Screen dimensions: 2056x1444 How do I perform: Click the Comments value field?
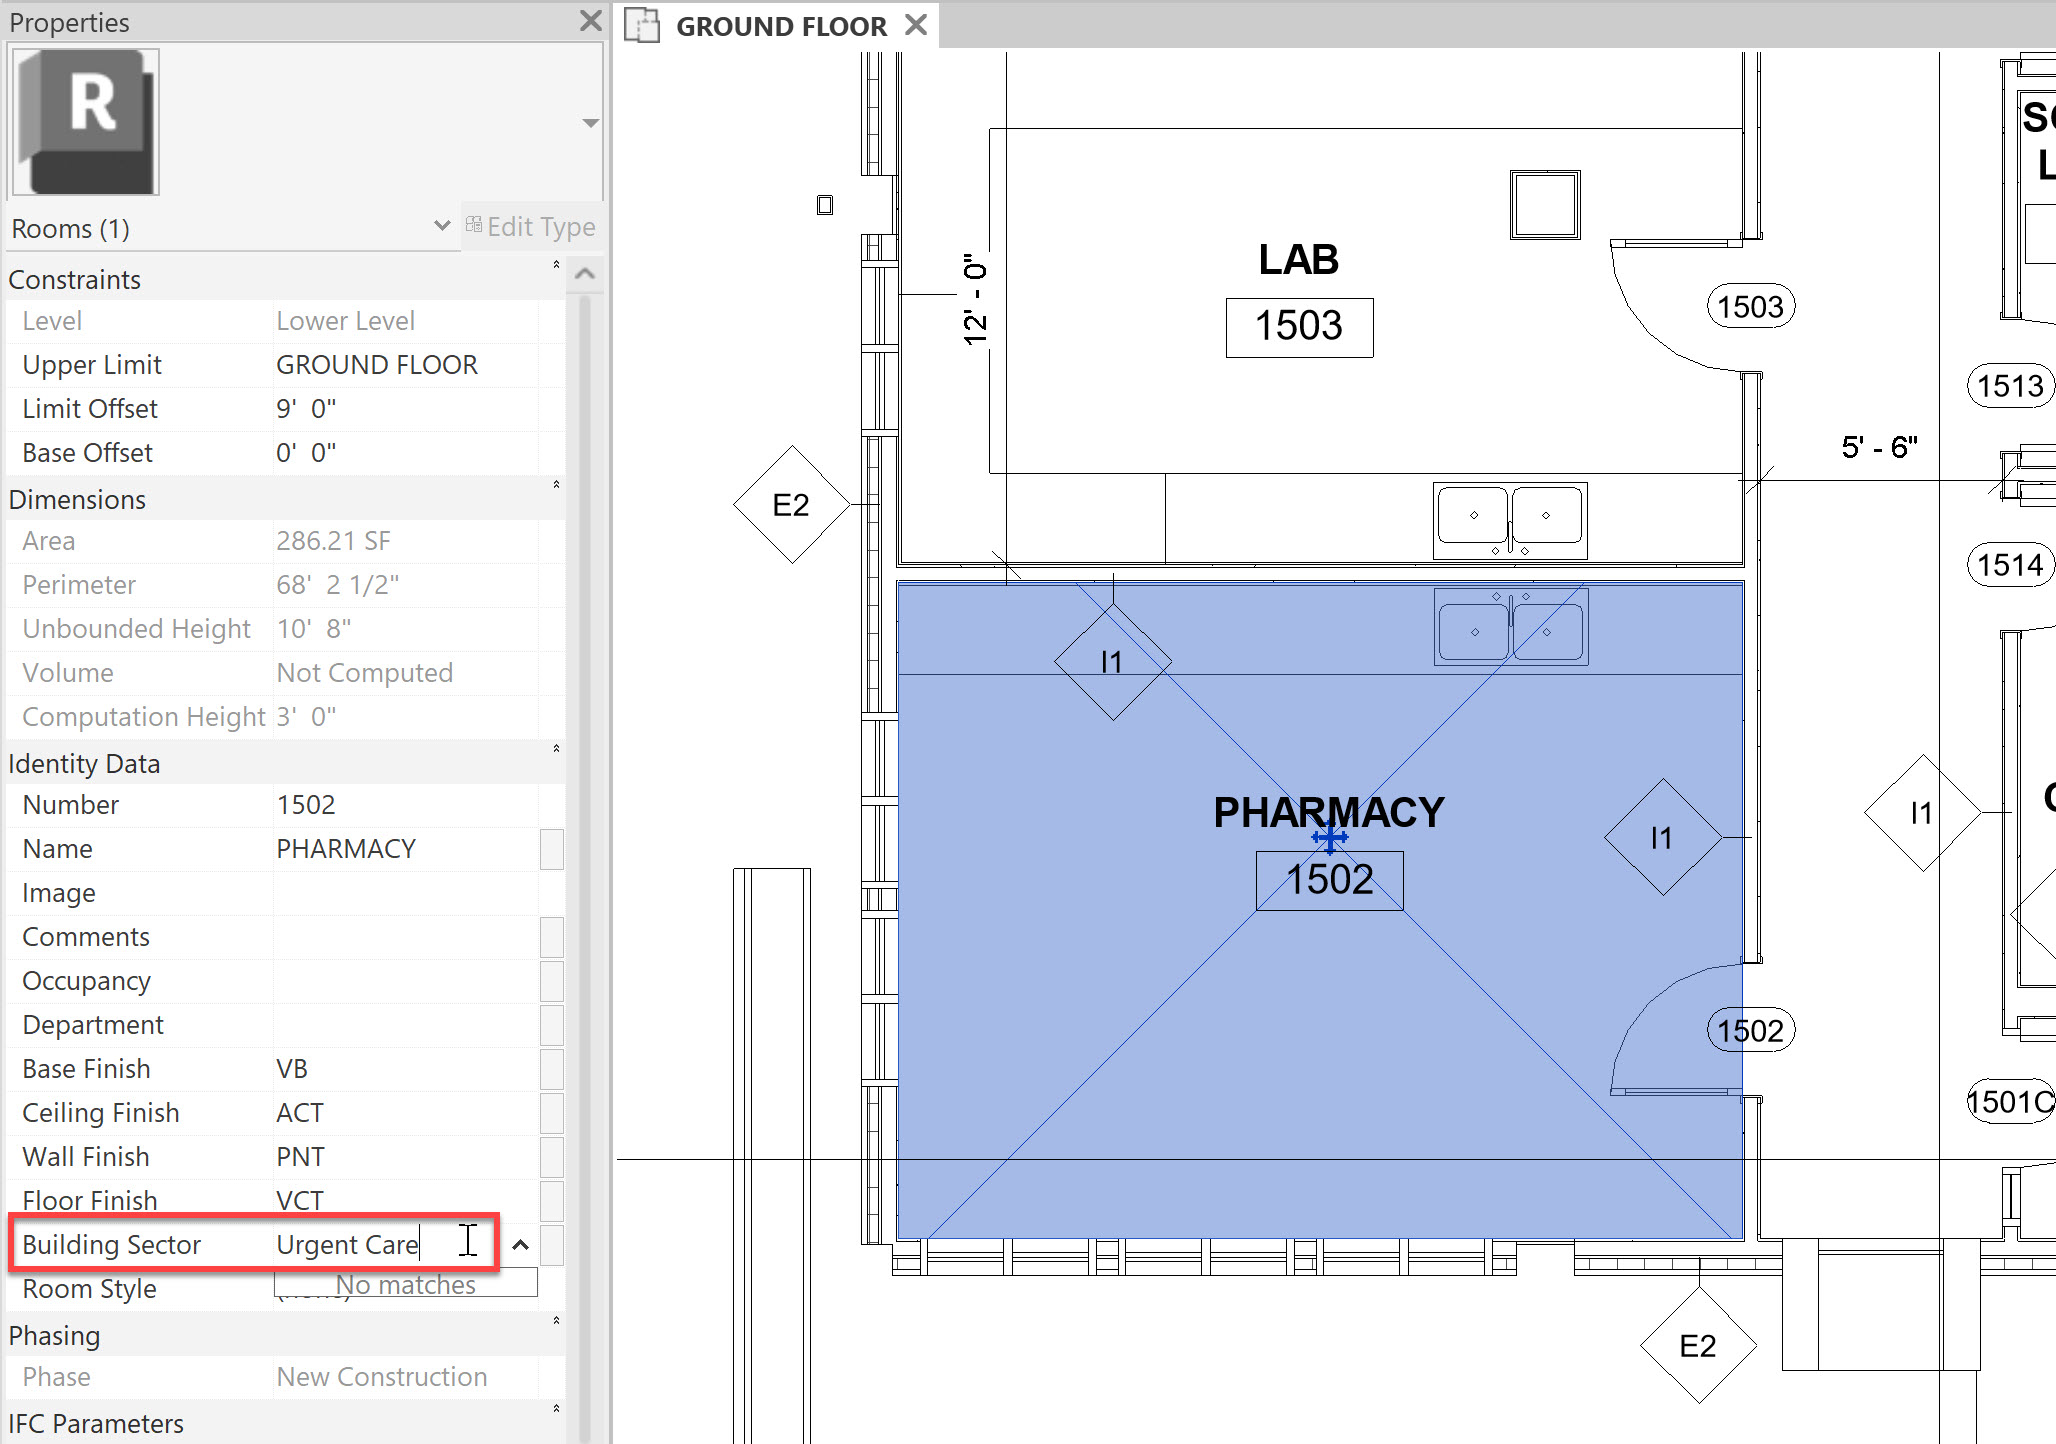[405, 937]
